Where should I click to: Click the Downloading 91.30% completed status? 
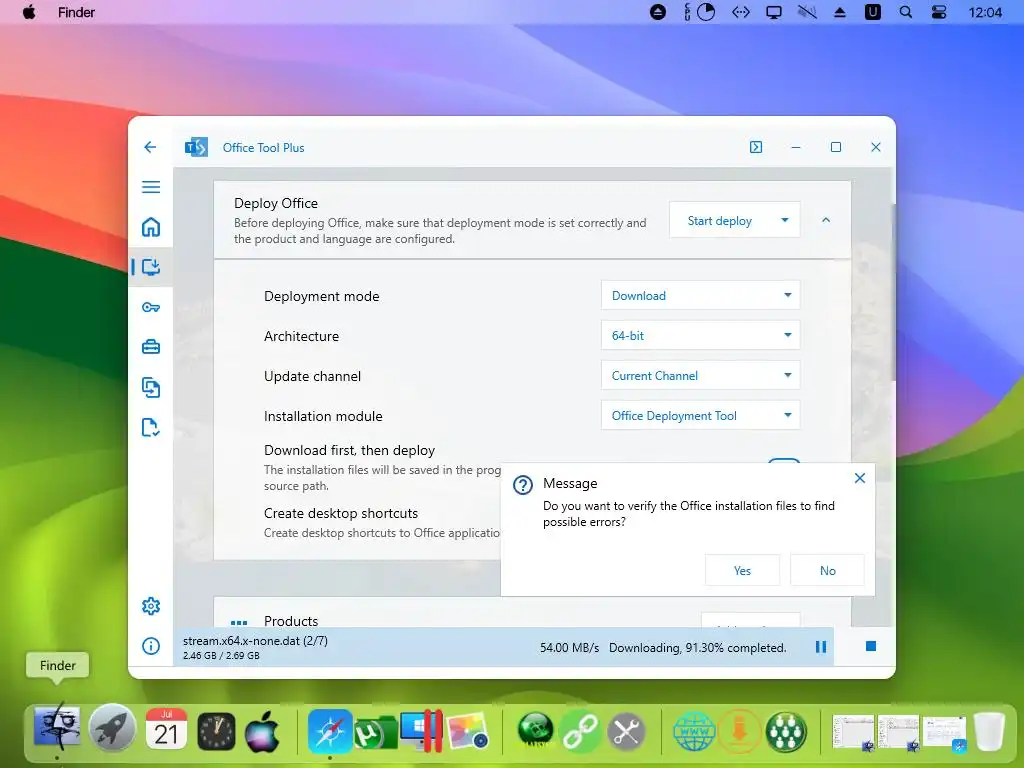pyautogui.click(x=697, y=647)
